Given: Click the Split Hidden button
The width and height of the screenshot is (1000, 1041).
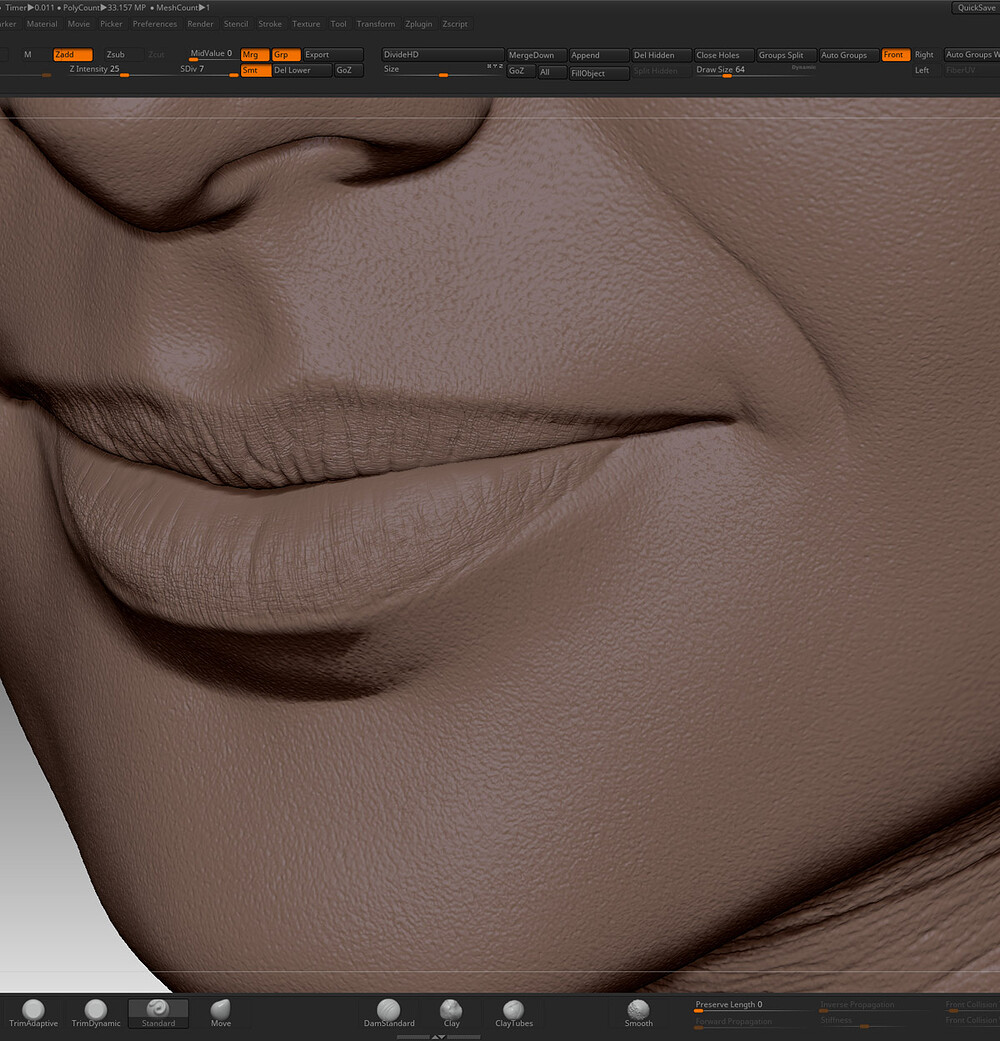Looking at the screenshot, I should [x=661, y=71].
